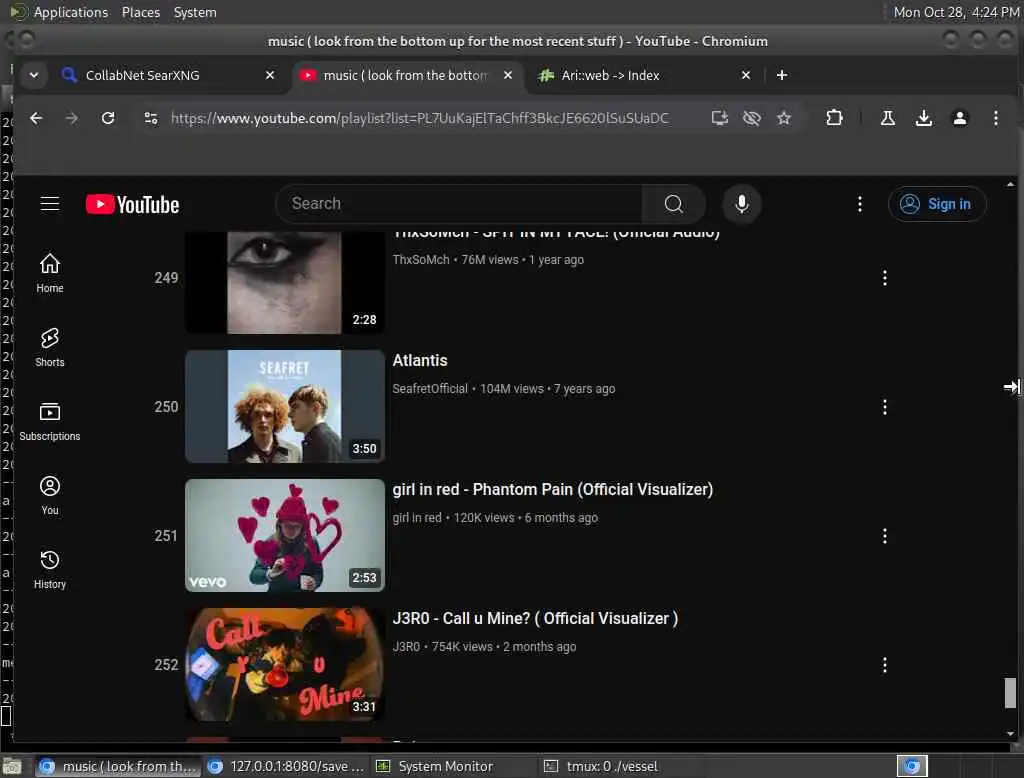Go forward in browser

coord(72,118)
